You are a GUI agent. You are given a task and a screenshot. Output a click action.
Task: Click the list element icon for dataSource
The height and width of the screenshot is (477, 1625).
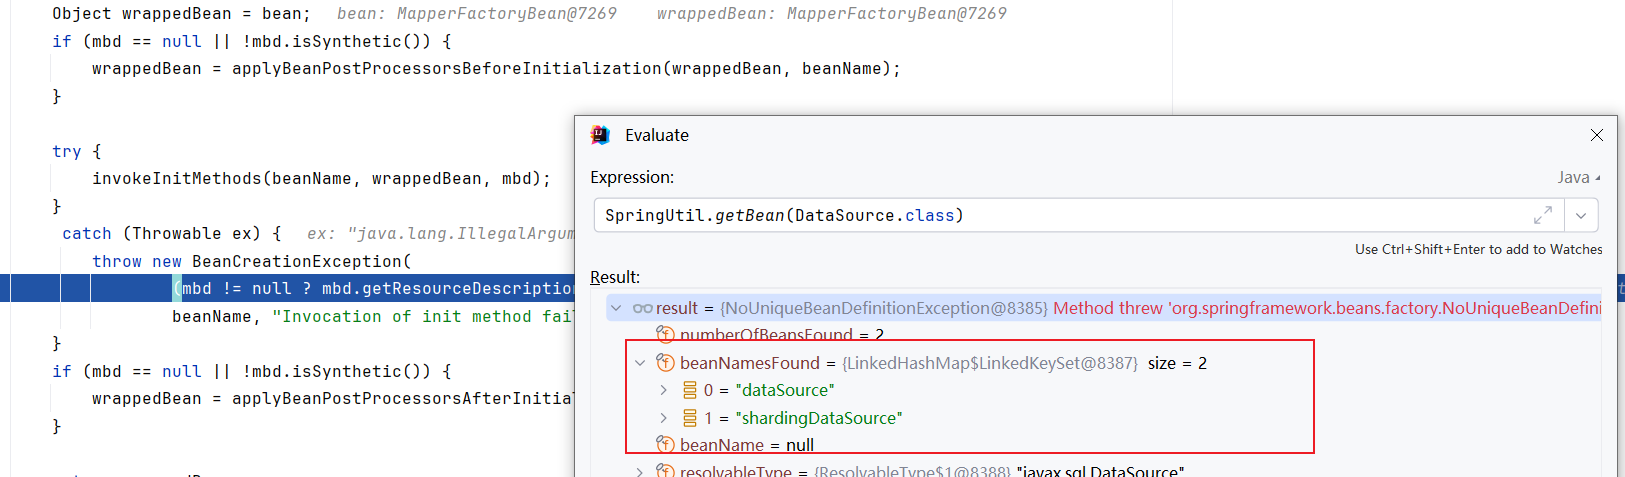[x=689, y=390]
